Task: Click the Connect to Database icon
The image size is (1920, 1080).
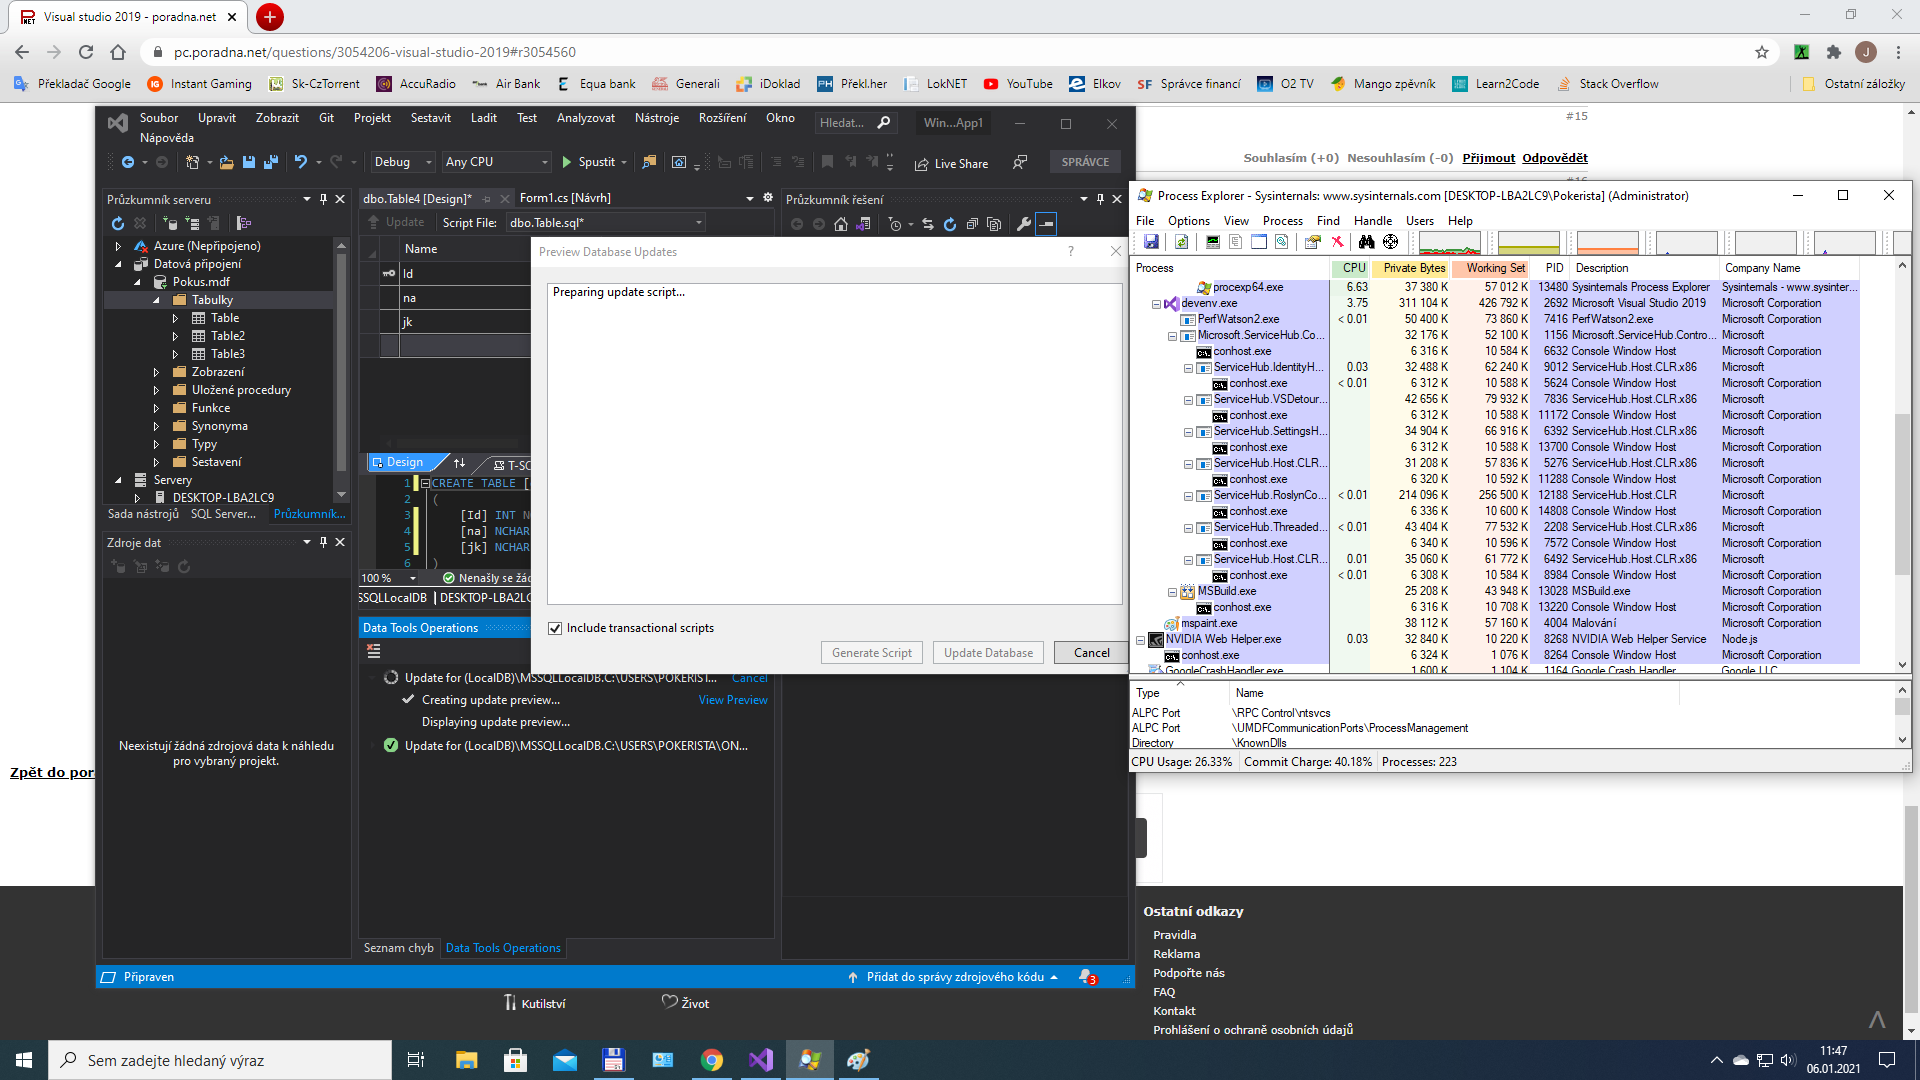Action: click(170, 223)
